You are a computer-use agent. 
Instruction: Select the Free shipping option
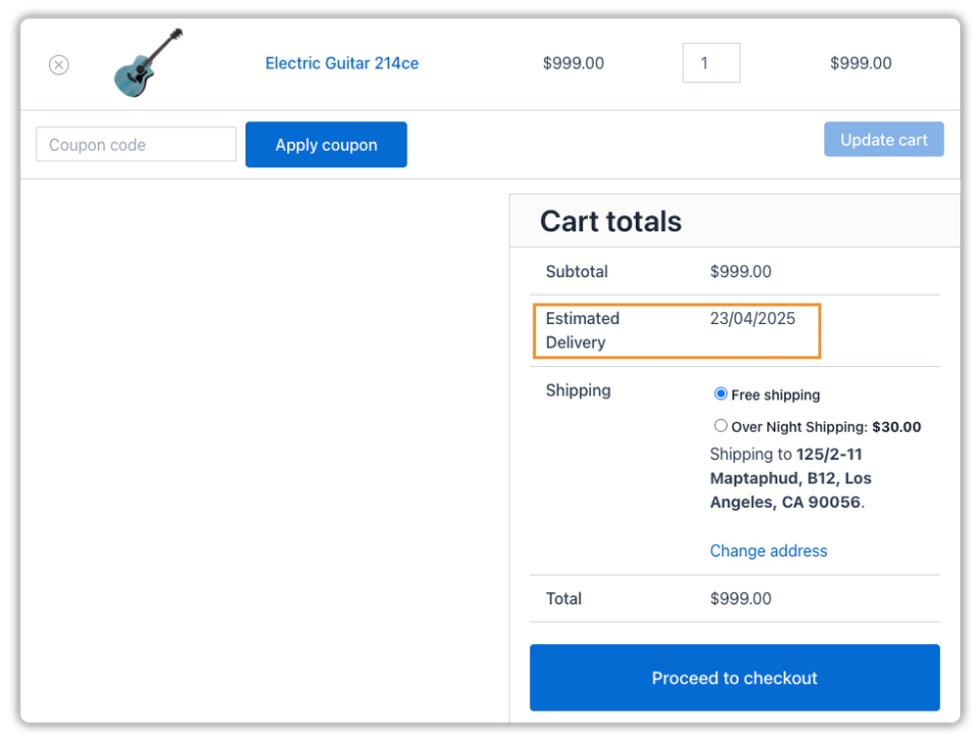720,394
